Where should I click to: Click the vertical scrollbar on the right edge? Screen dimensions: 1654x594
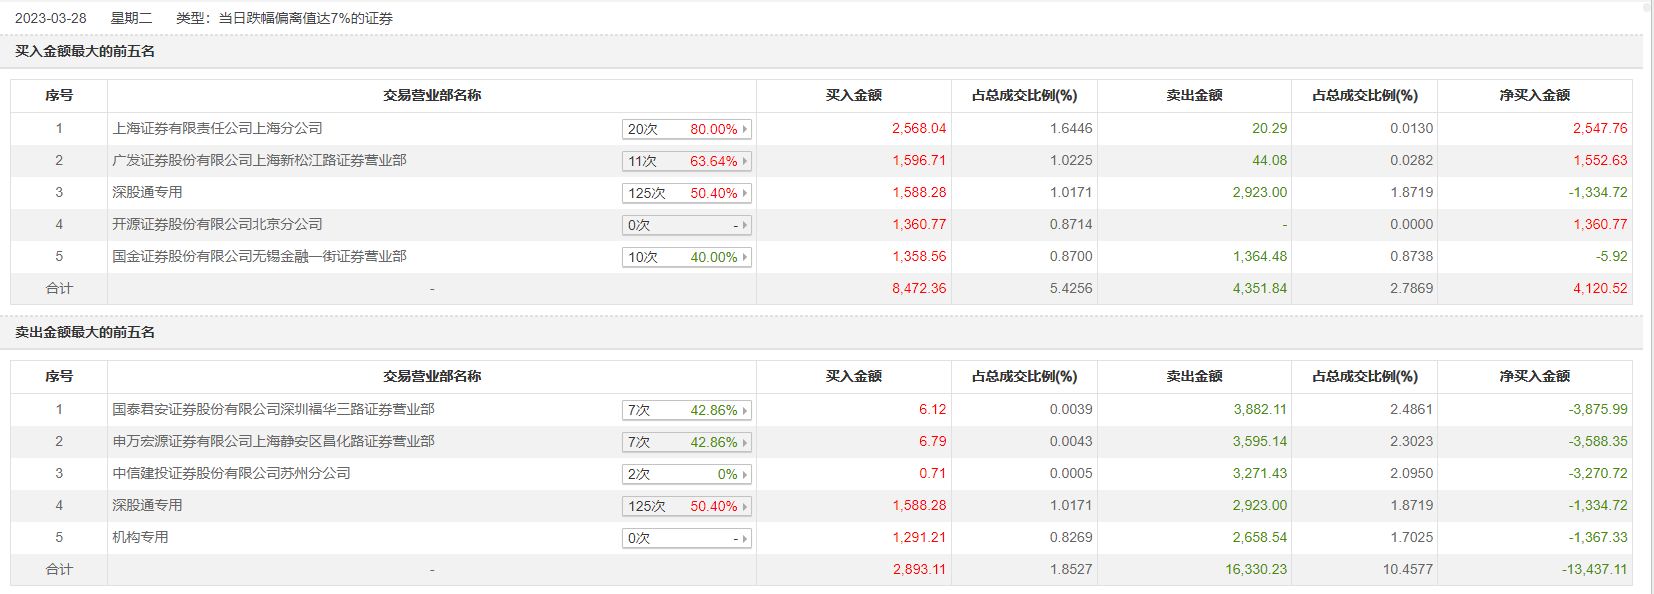point(1648,300)
